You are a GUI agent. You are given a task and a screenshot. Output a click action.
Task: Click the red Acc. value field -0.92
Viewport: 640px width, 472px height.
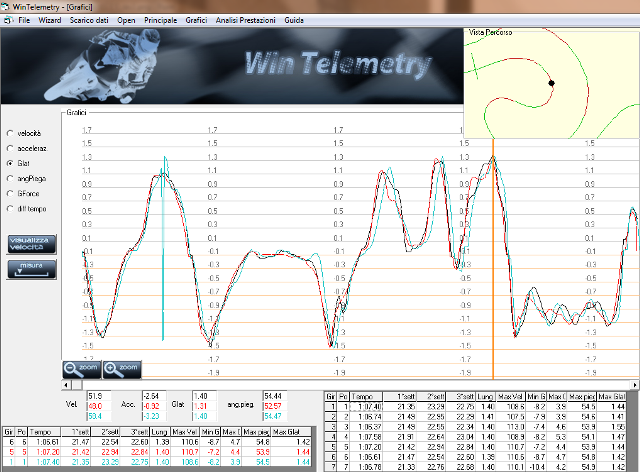154,406
